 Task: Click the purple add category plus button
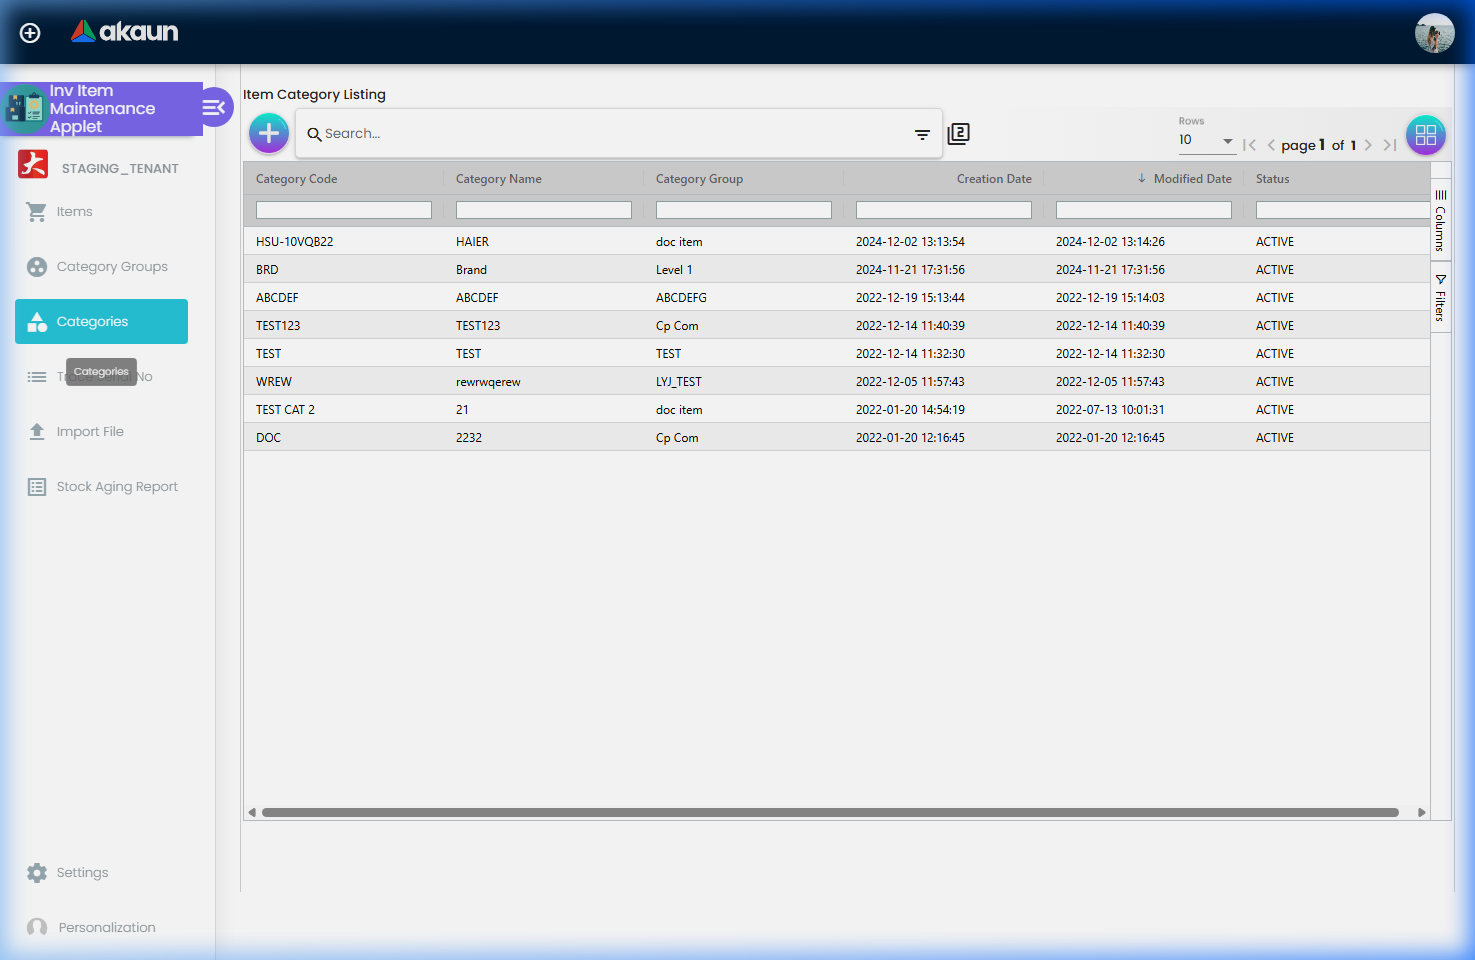click(x=269, y=133)
